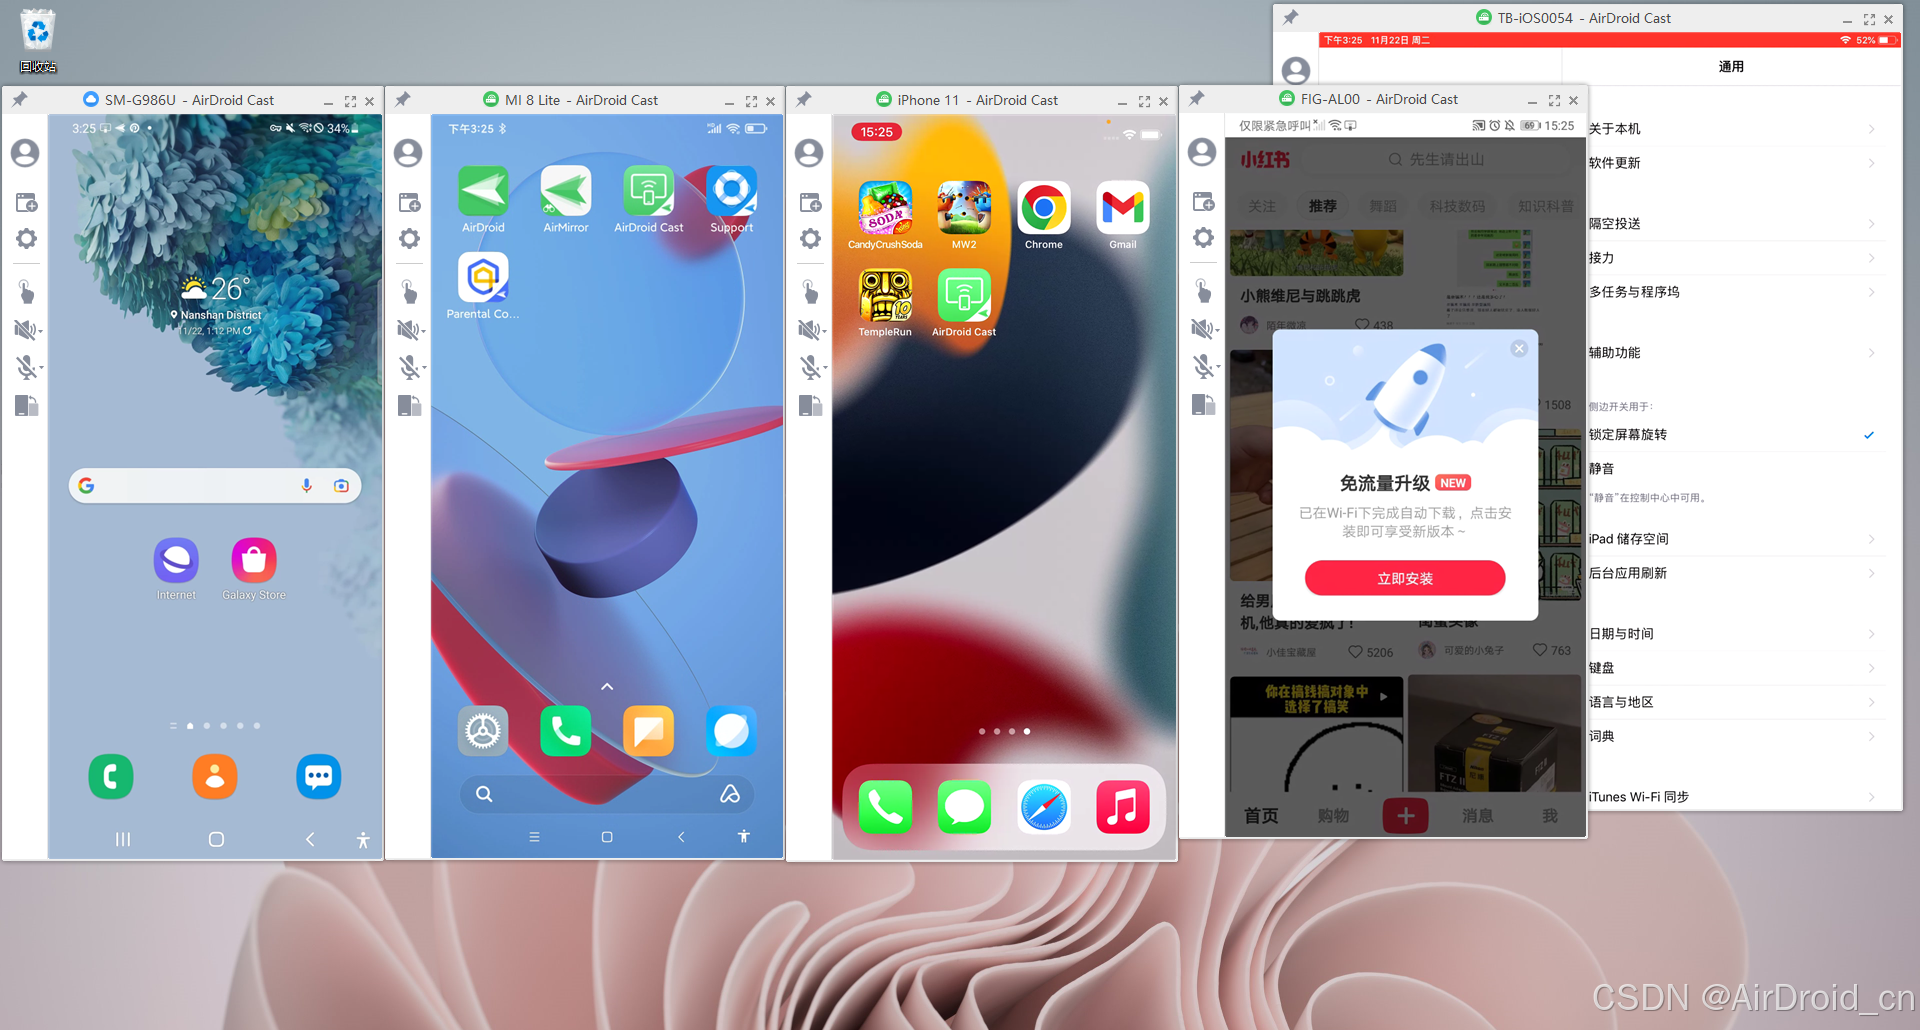Open Music app in iPhone 11 dock

(x=1123, y=807)
